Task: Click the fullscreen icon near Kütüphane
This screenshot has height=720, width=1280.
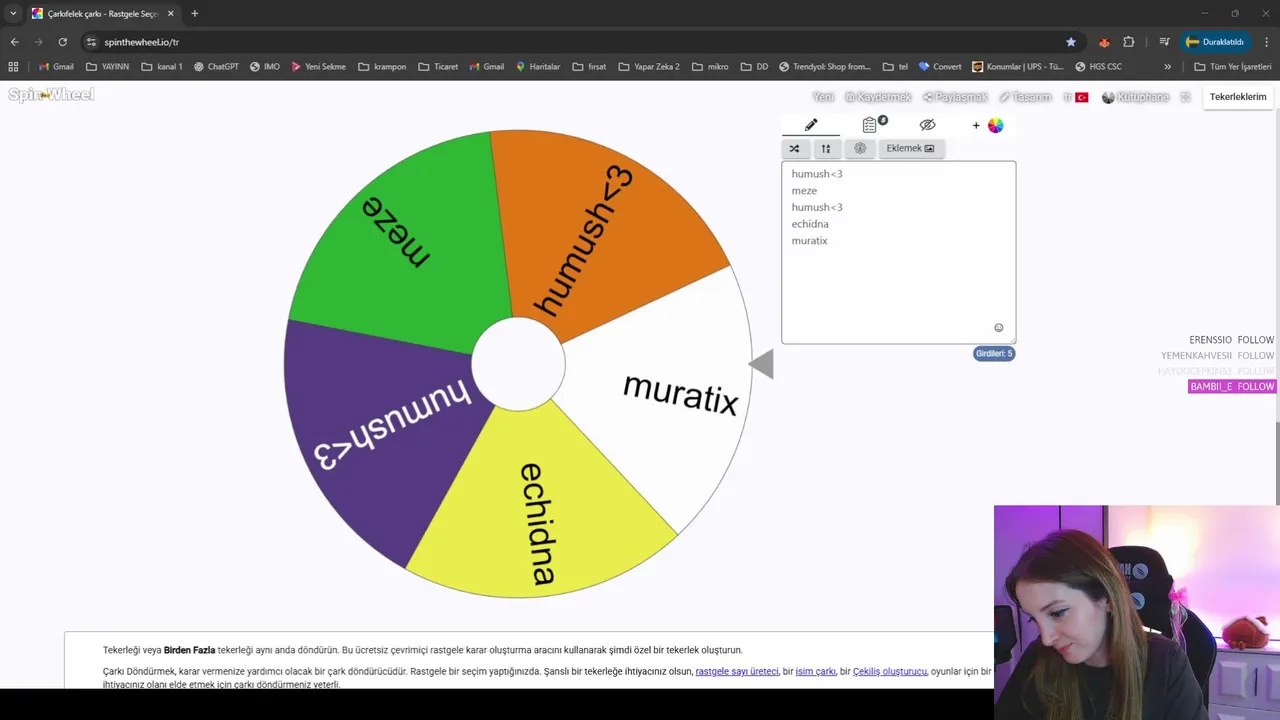Action: click(x=1186, y=97)
